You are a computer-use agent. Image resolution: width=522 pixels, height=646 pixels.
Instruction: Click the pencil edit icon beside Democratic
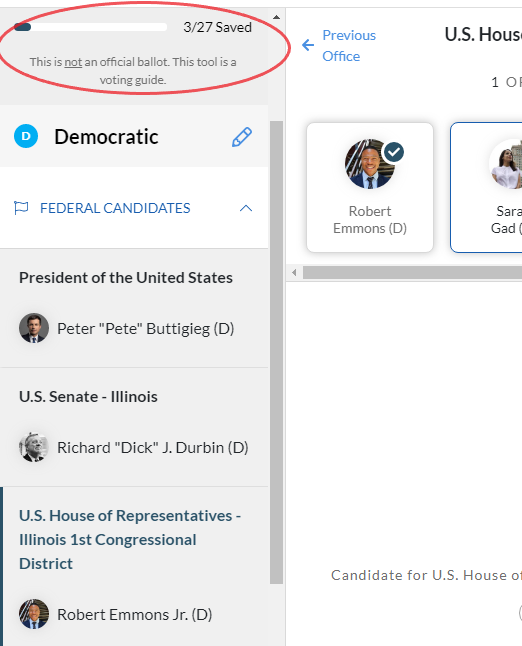point(242,137)
